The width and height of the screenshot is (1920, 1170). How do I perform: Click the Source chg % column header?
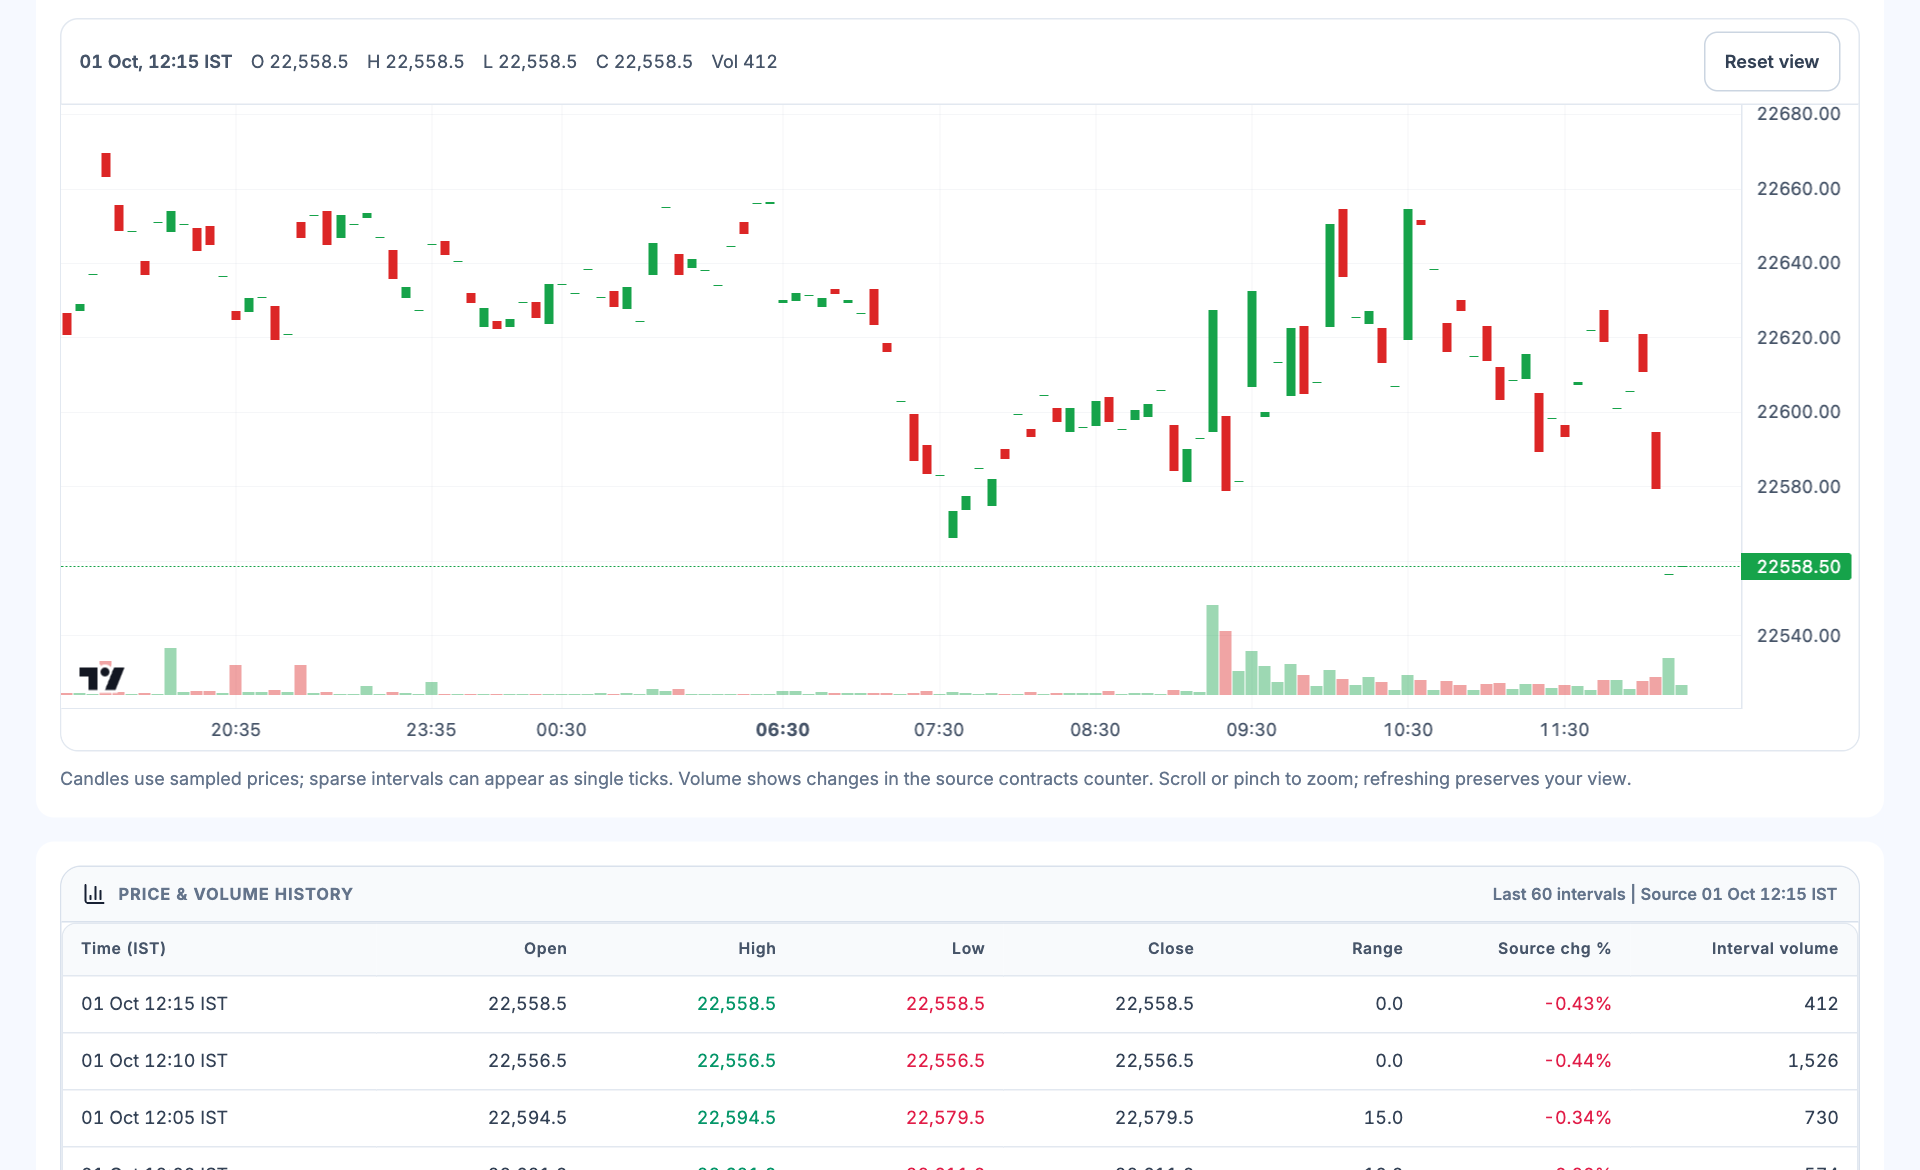point(1554,948)
